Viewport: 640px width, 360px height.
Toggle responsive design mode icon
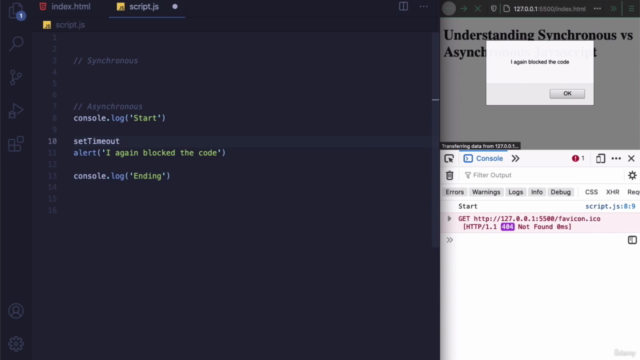(x=600, y=158)
